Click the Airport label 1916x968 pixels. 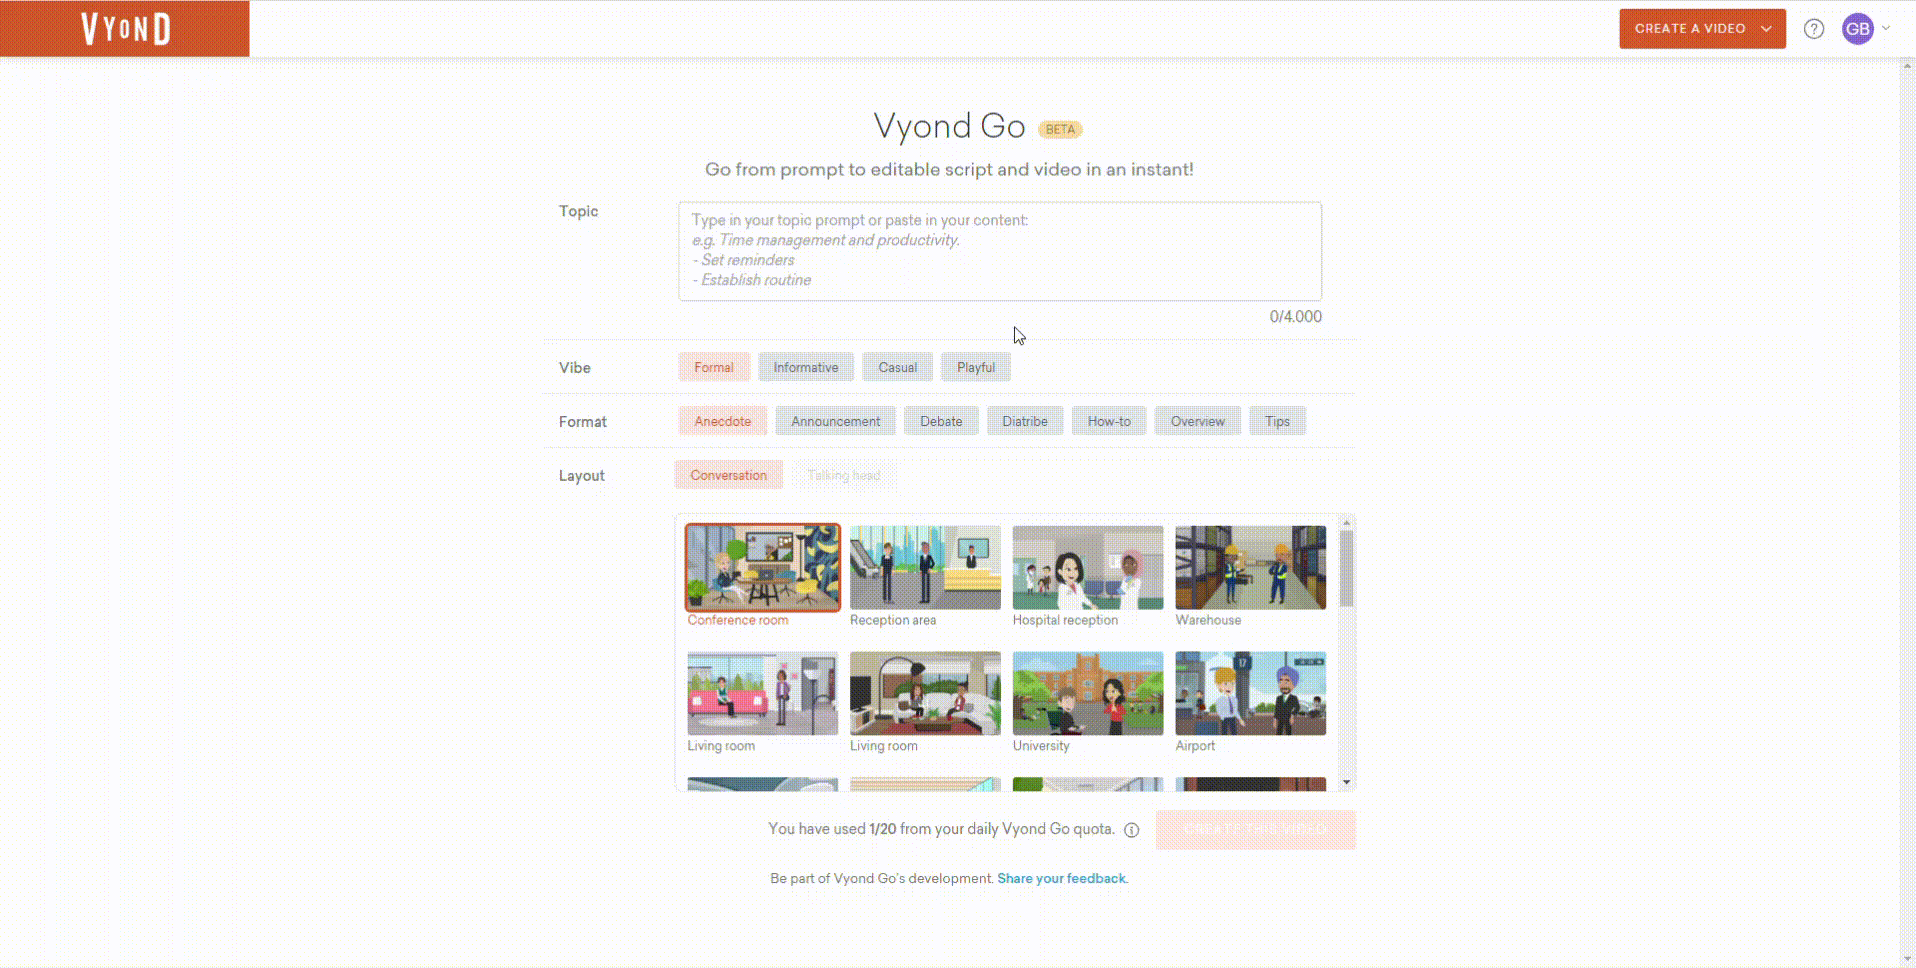[1195, 746]
